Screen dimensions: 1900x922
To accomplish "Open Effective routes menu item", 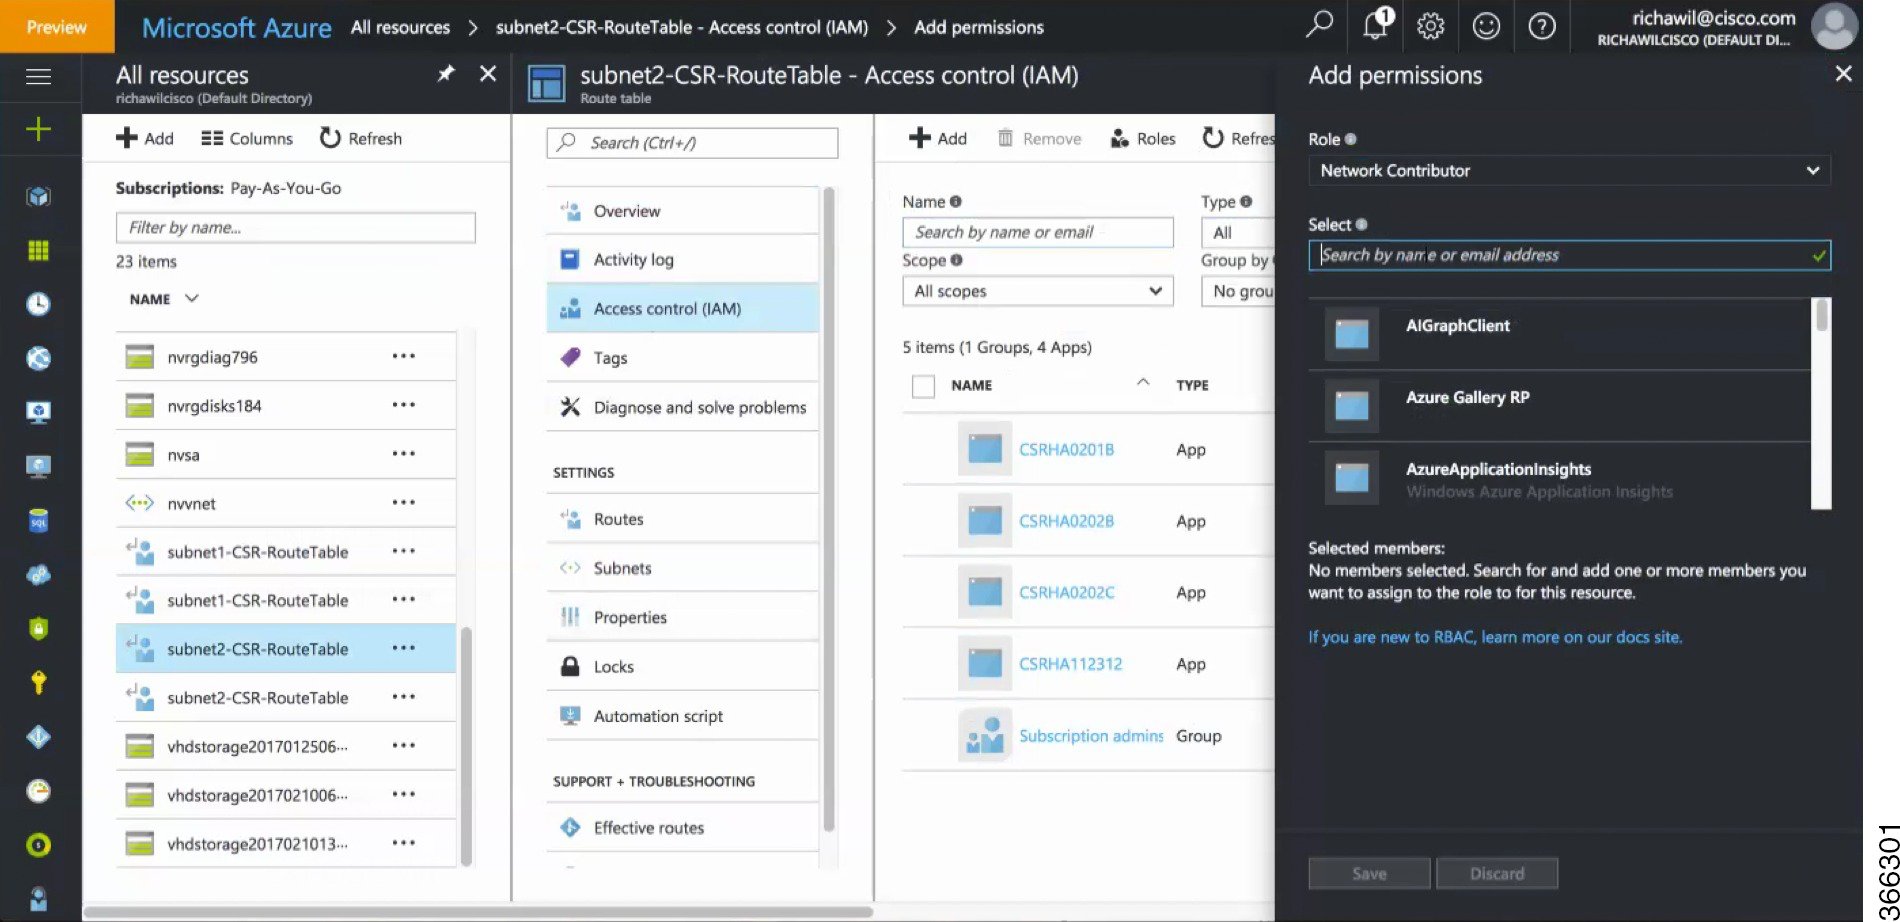I will (682, 828).
